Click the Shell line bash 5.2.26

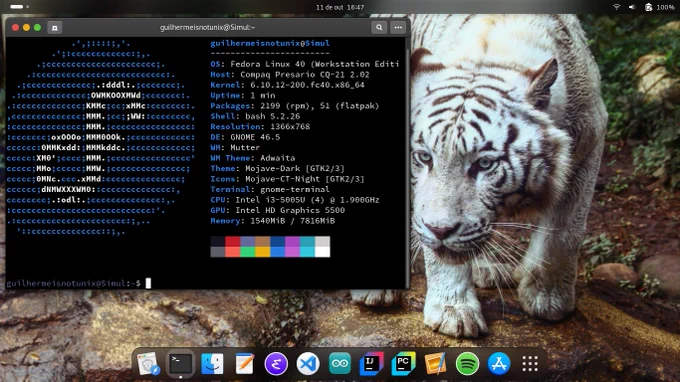coord(255,116)
